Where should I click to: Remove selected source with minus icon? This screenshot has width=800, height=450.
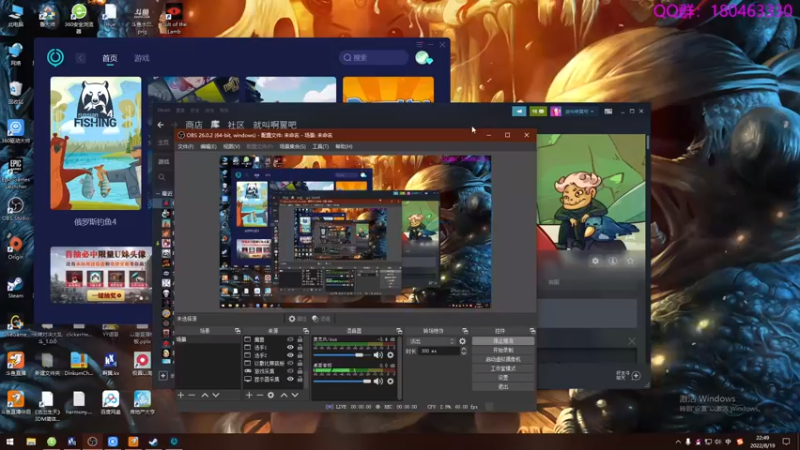coord(260,395)
